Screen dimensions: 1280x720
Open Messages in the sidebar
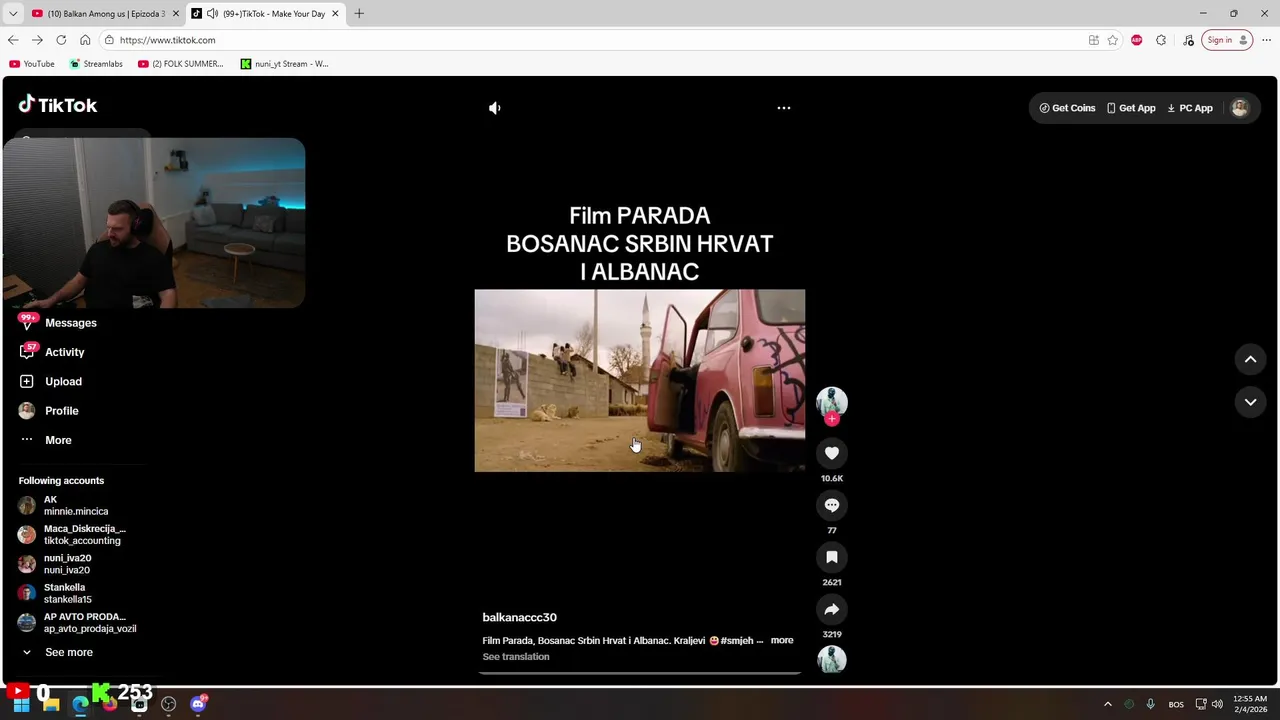(x=70, y=323)
